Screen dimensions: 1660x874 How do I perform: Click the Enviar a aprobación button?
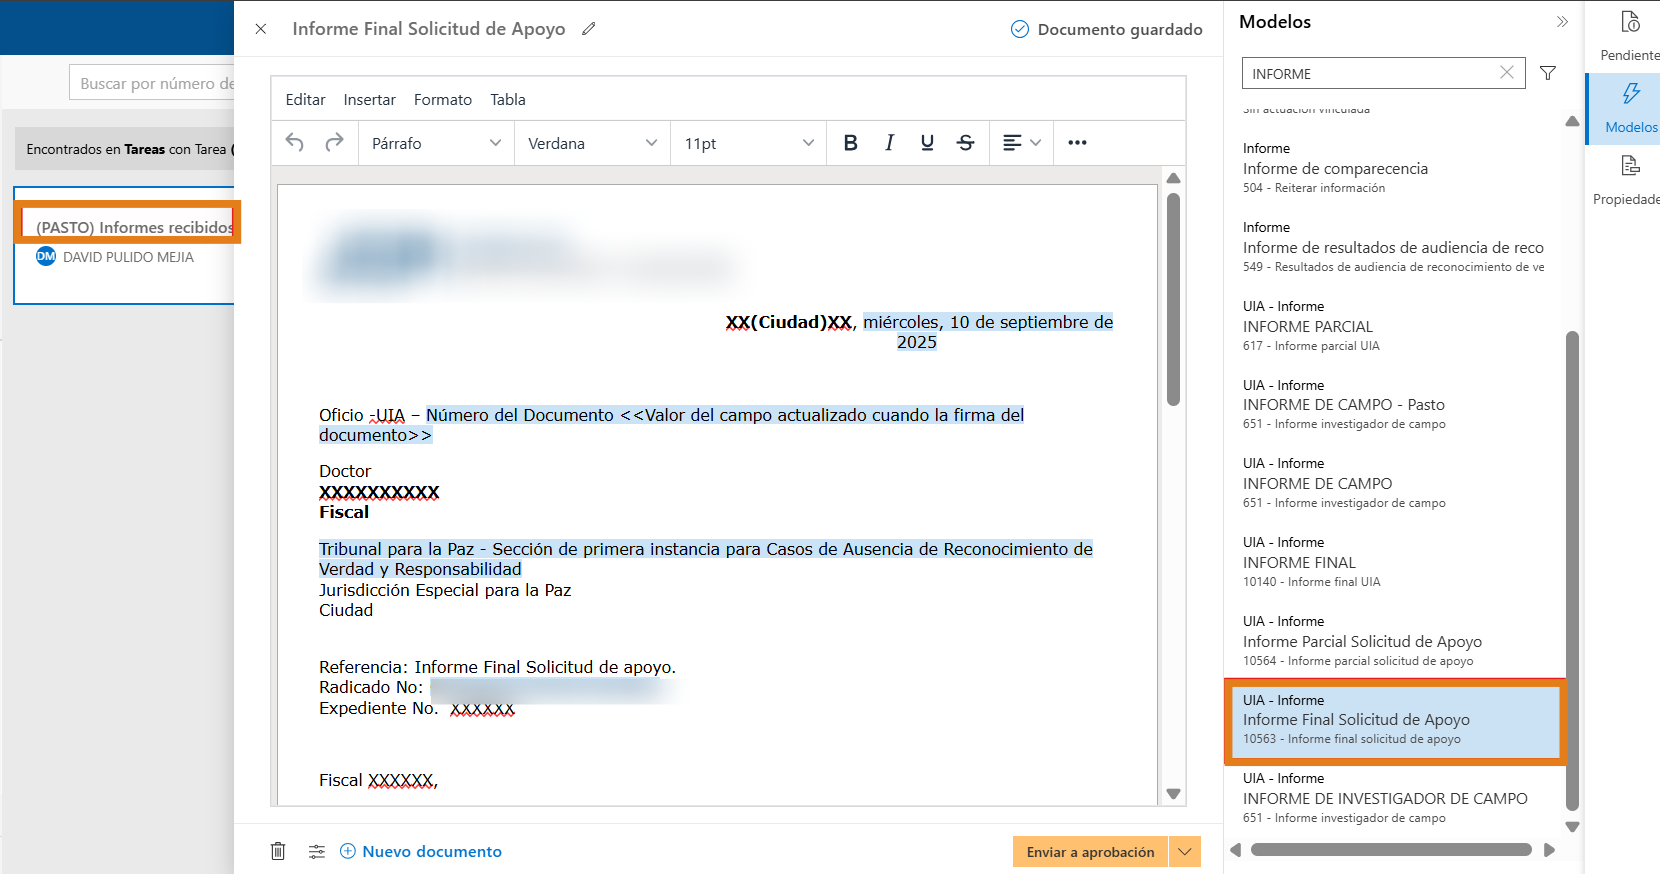pos(1090,852)
